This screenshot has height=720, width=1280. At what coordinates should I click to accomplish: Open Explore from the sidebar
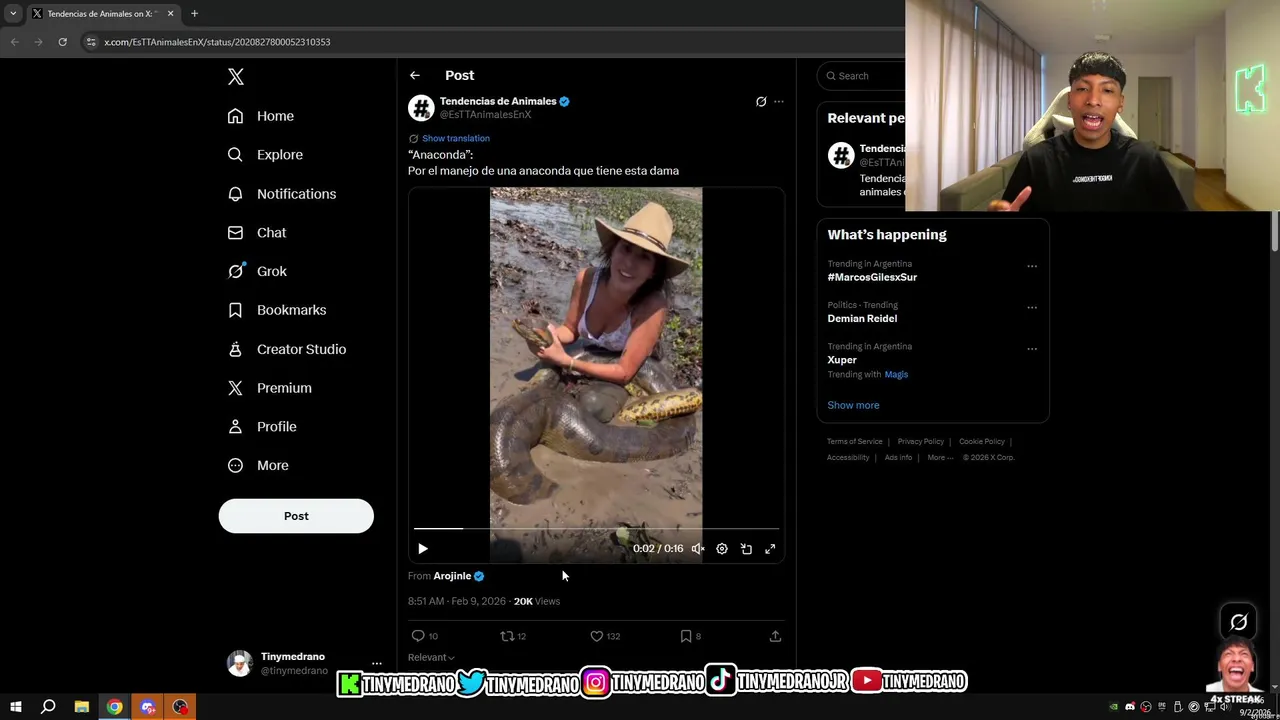click(265, 155)
